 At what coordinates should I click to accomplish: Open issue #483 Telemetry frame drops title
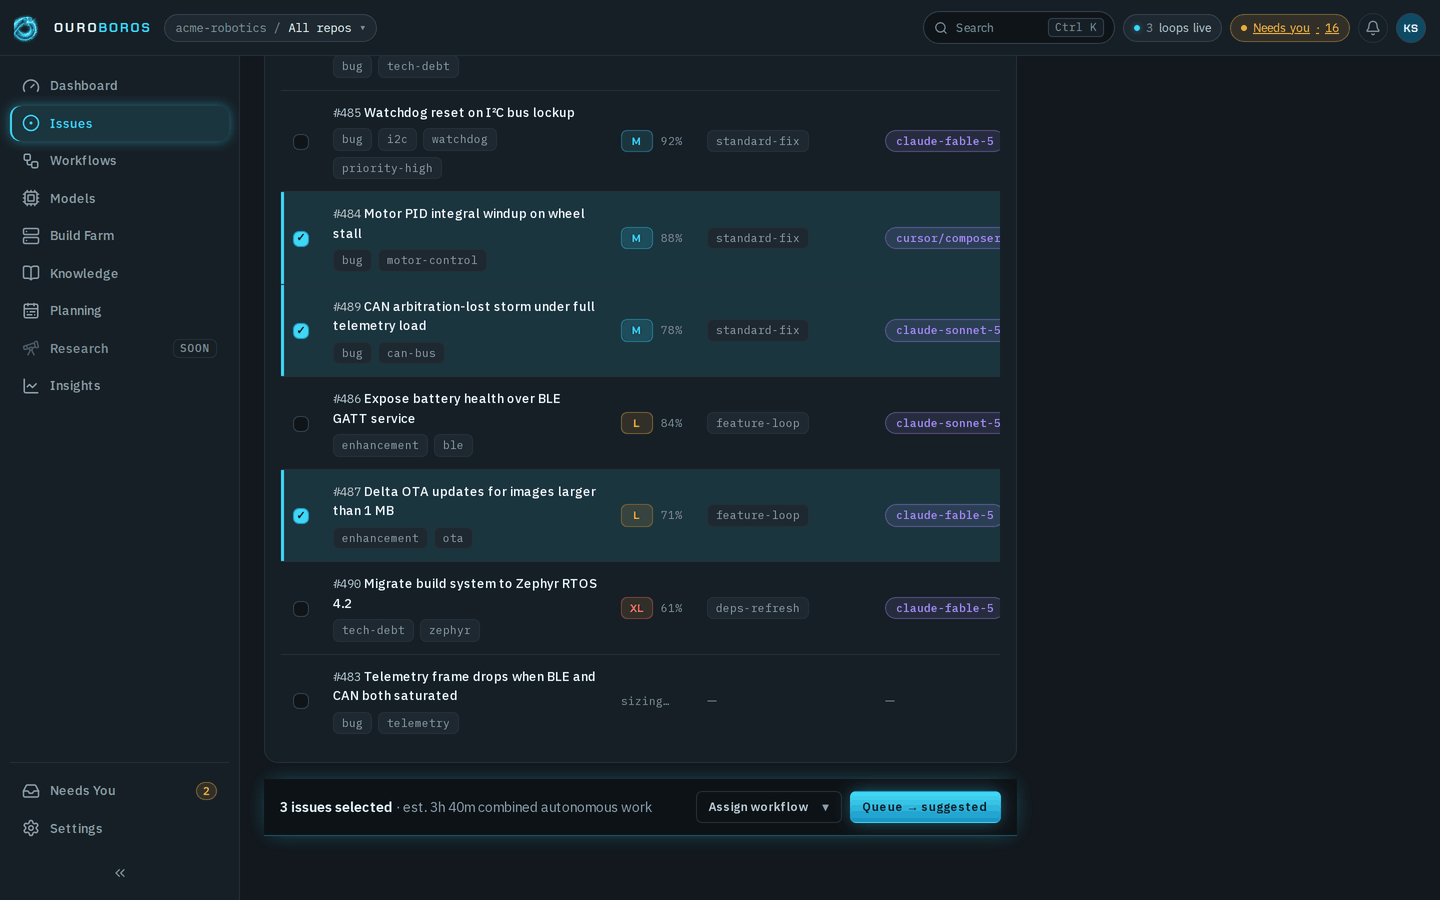[x=464, y=686]
